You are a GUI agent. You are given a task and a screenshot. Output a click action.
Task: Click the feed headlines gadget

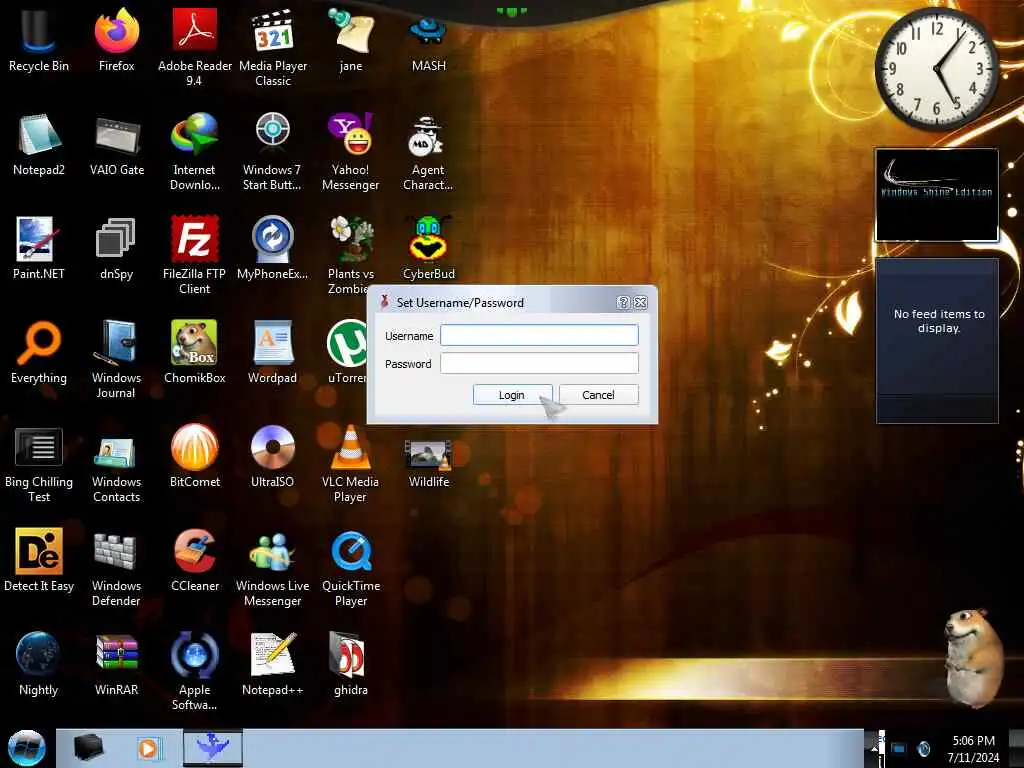937,340
